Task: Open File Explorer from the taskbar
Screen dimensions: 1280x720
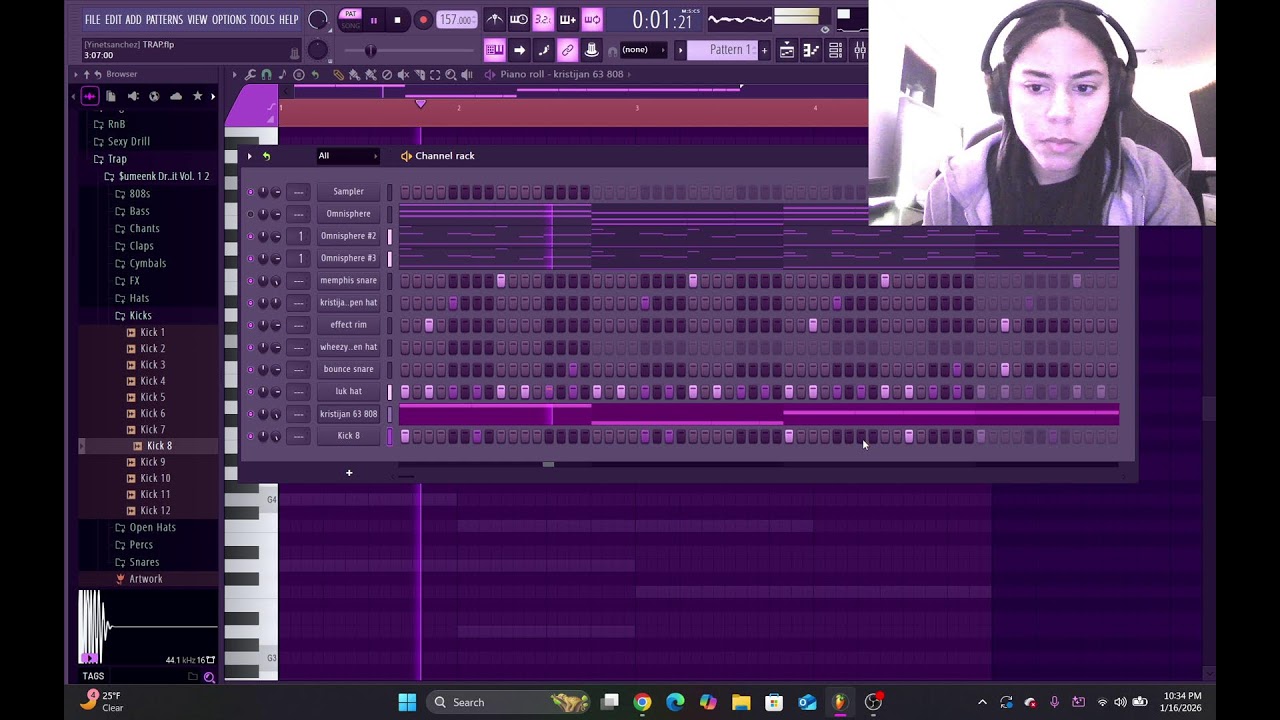Action: click(x=741, y=702)
